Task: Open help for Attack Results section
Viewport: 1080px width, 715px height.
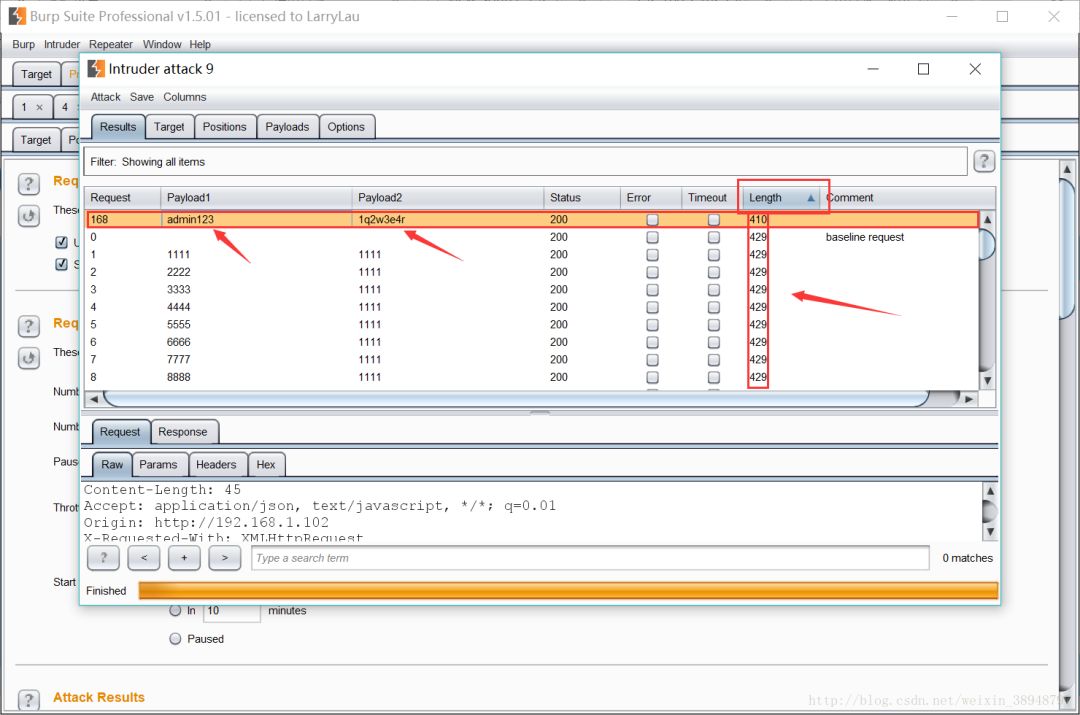Action: (28, 700)
